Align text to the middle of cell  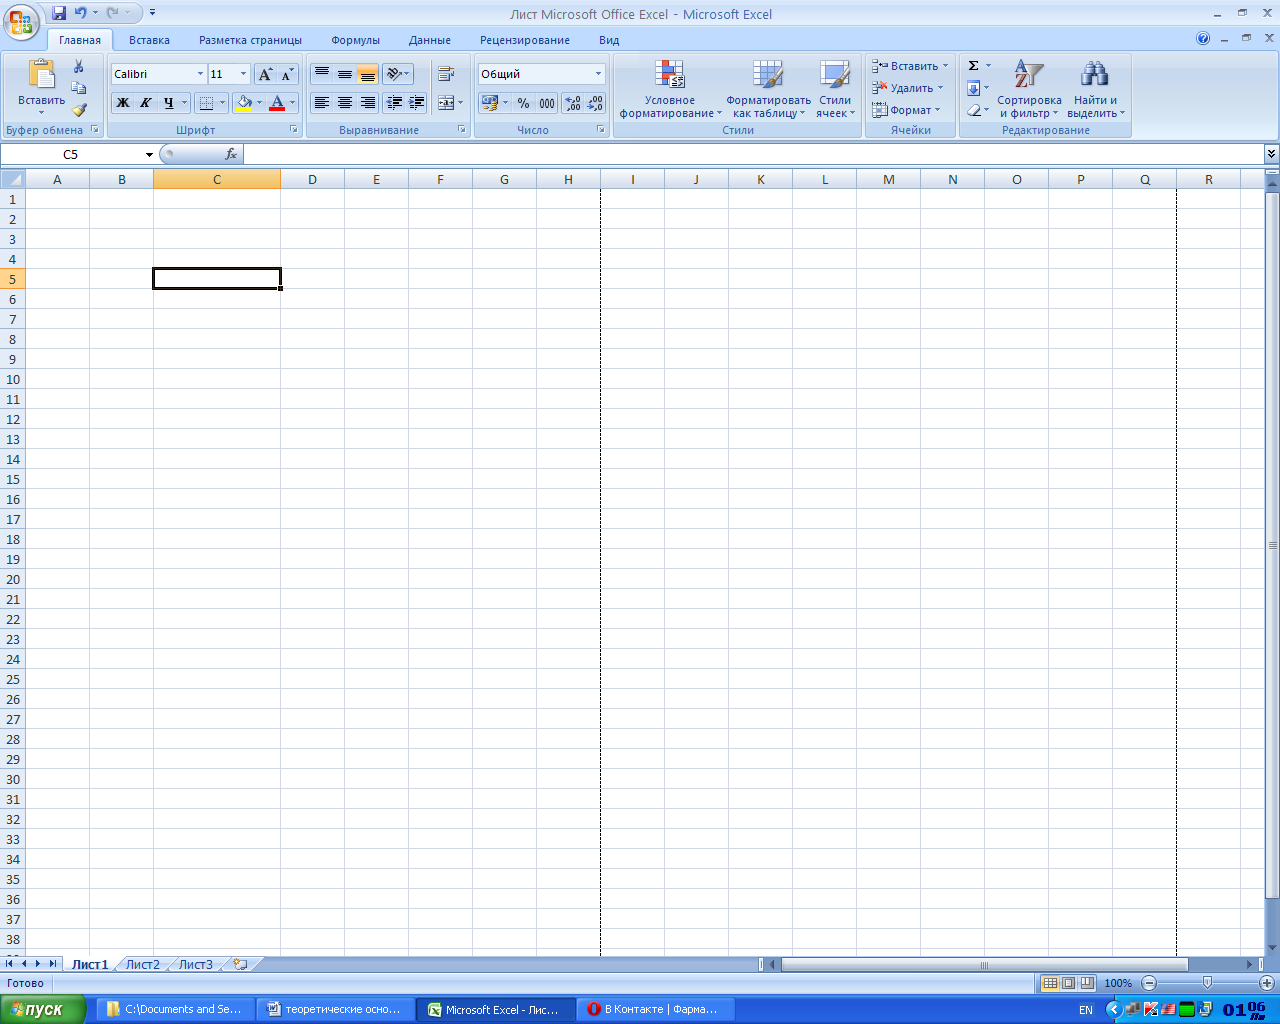coord(345,74)
